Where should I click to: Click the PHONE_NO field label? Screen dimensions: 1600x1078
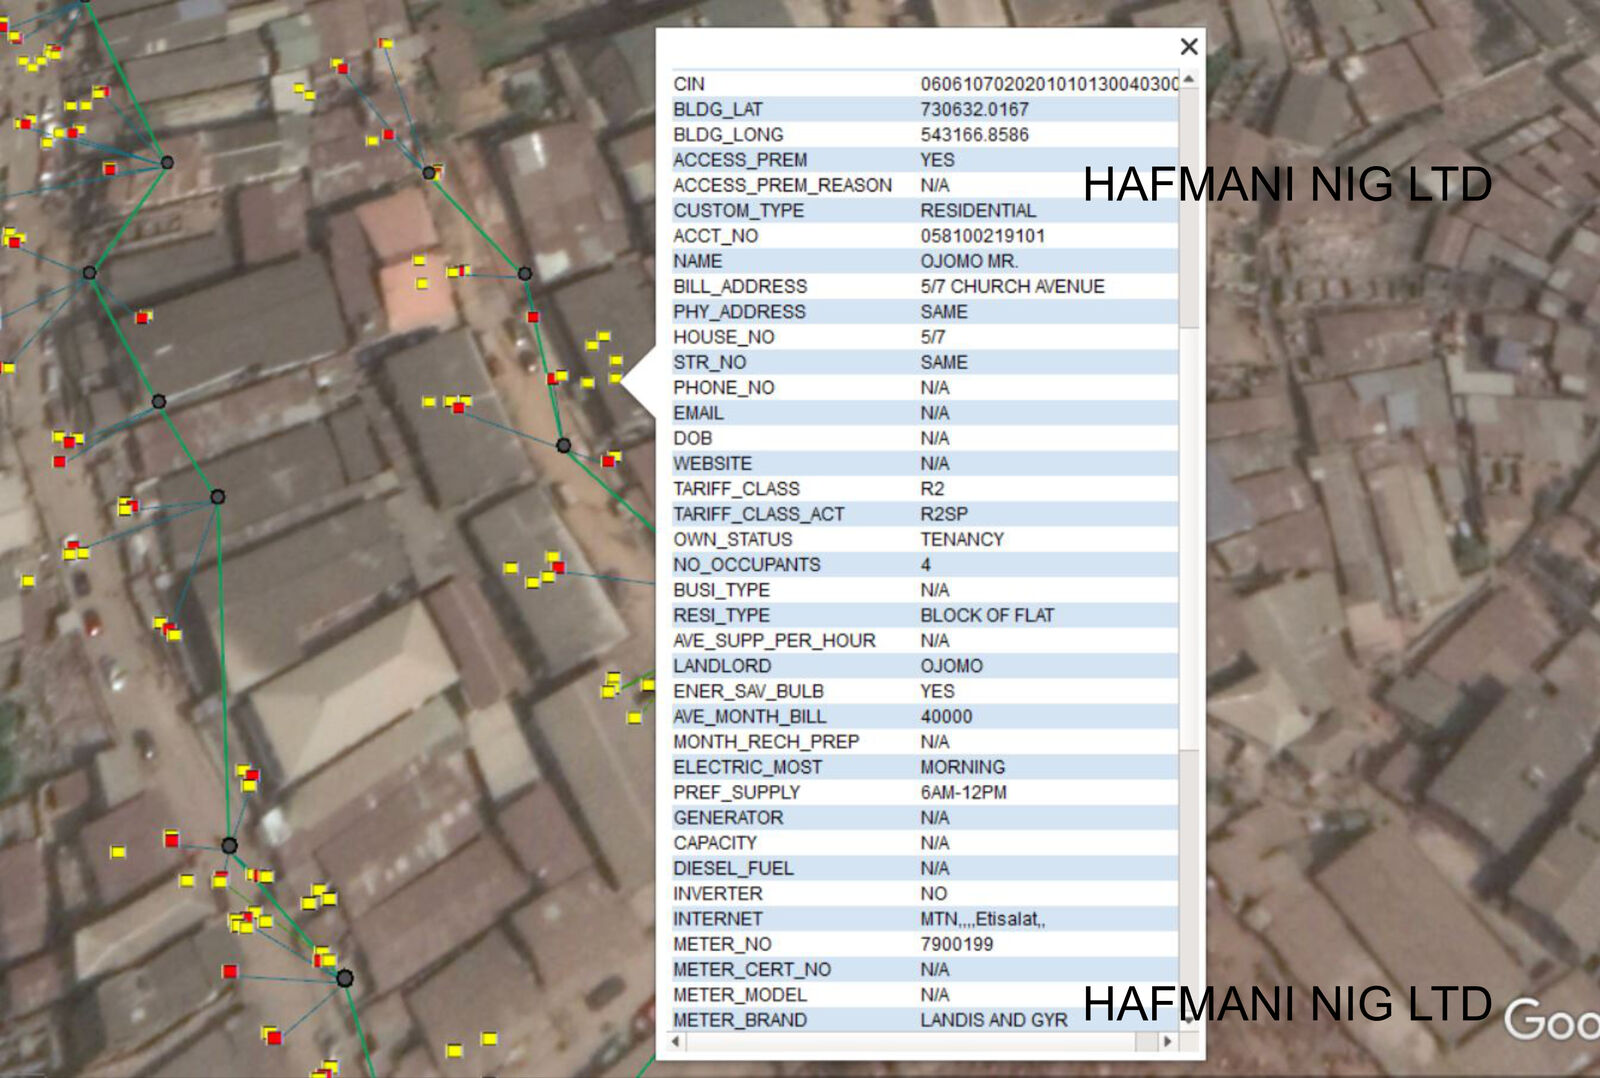[x=723, y=387]
